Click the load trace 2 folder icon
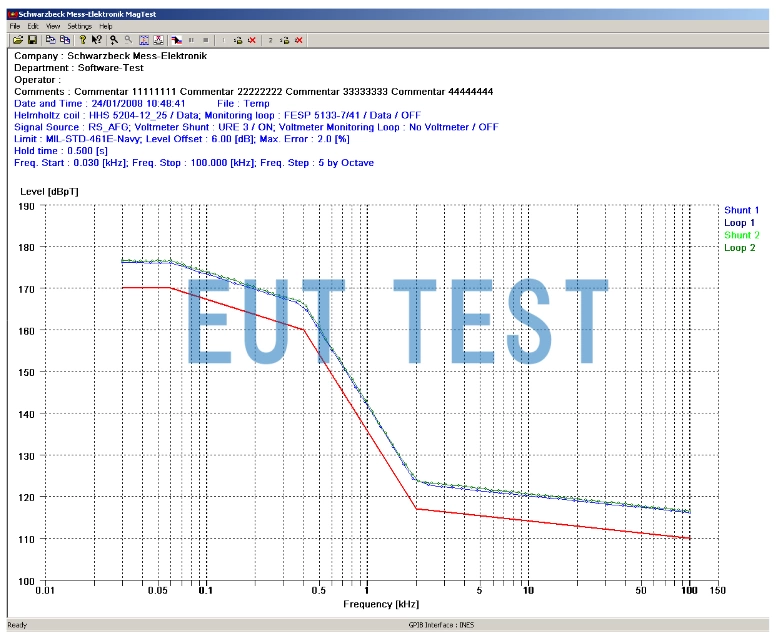This screenshot has height=643, width=780. [285, 40]
